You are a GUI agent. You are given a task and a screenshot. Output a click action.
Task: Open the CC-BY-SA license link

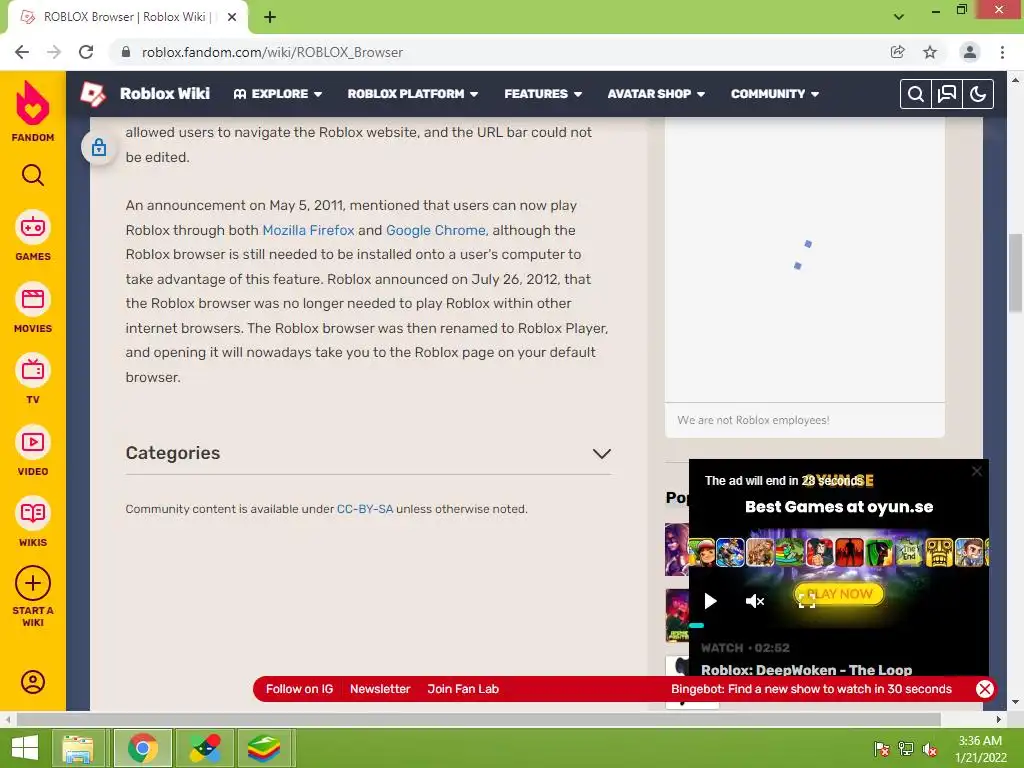pyautogui.click(x=364, y=509)
